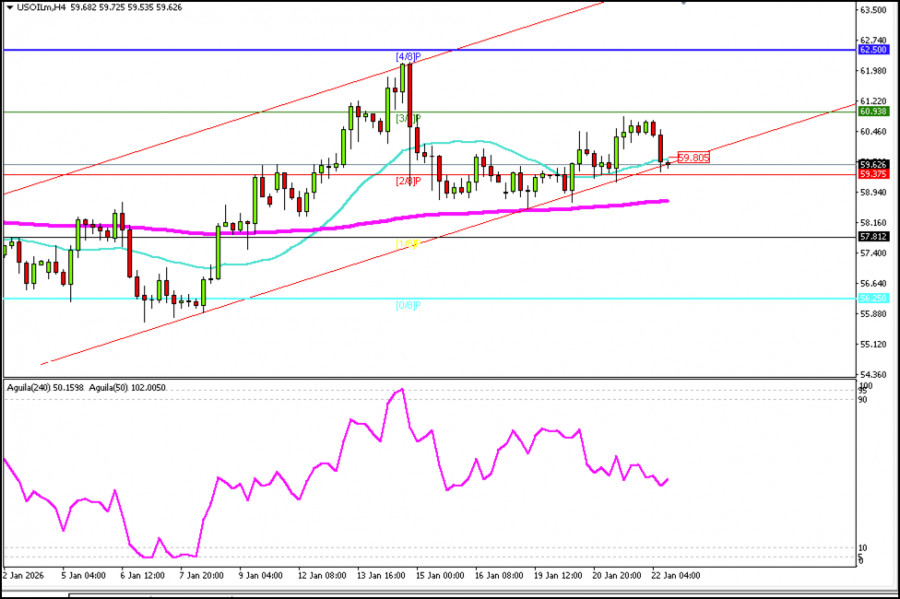900x599 pixels.
Task: Click the 63.500 price scale value
Action: [873, 10]
